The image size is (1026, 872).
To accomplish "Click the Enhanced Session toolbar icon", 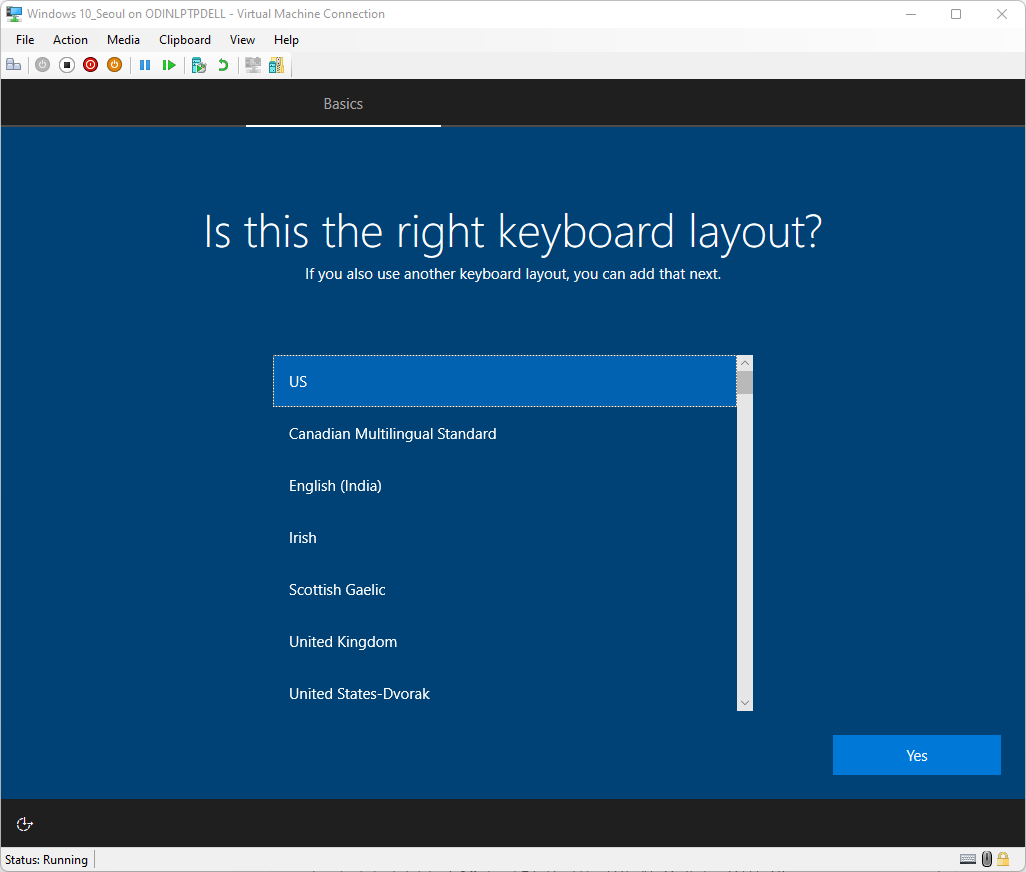I will coord(253,65).
